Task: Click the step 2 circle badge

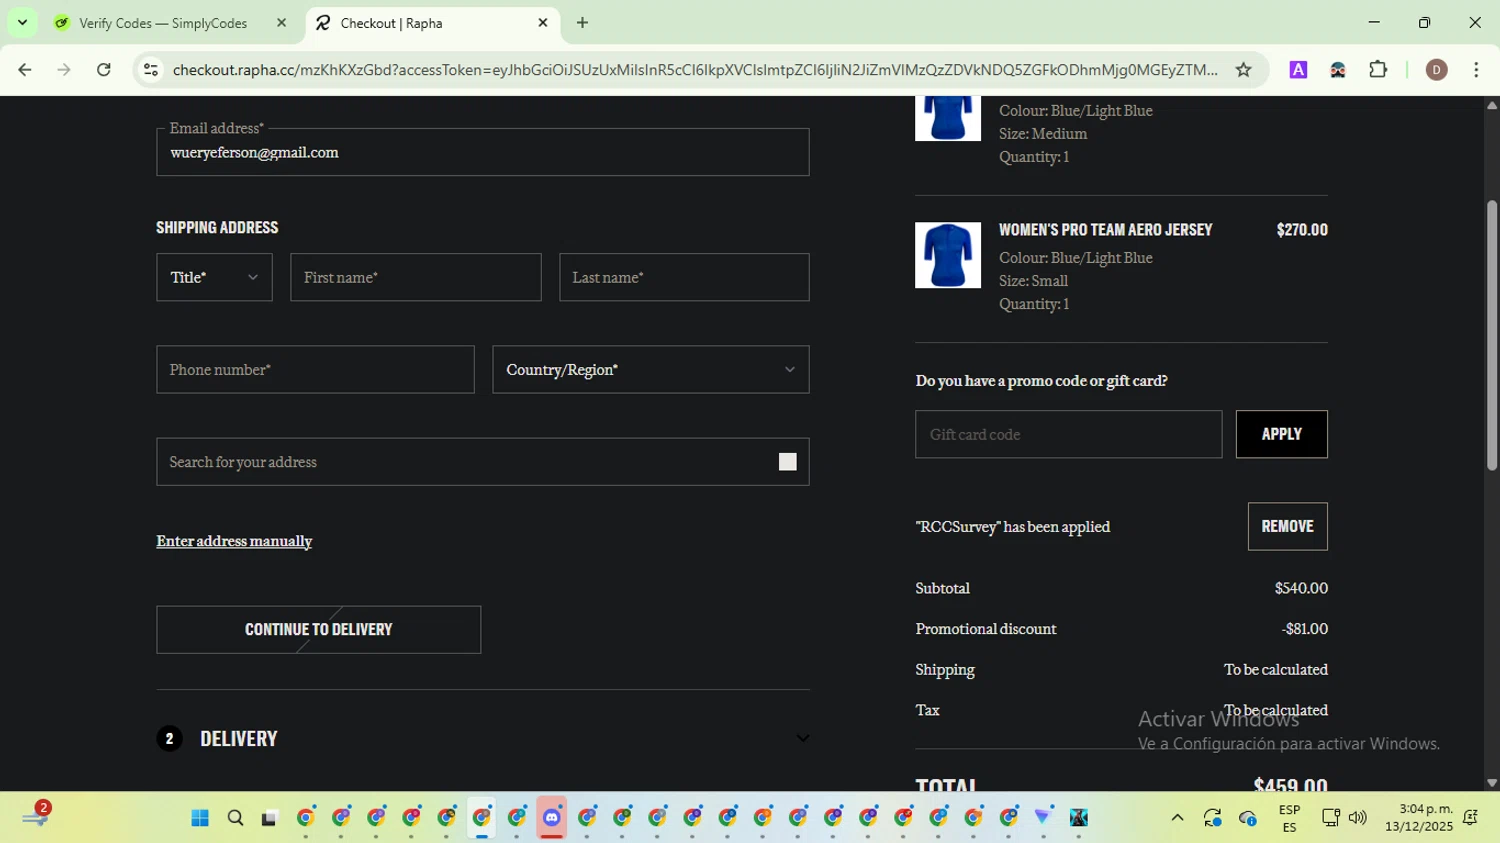Action: point(169,739)
